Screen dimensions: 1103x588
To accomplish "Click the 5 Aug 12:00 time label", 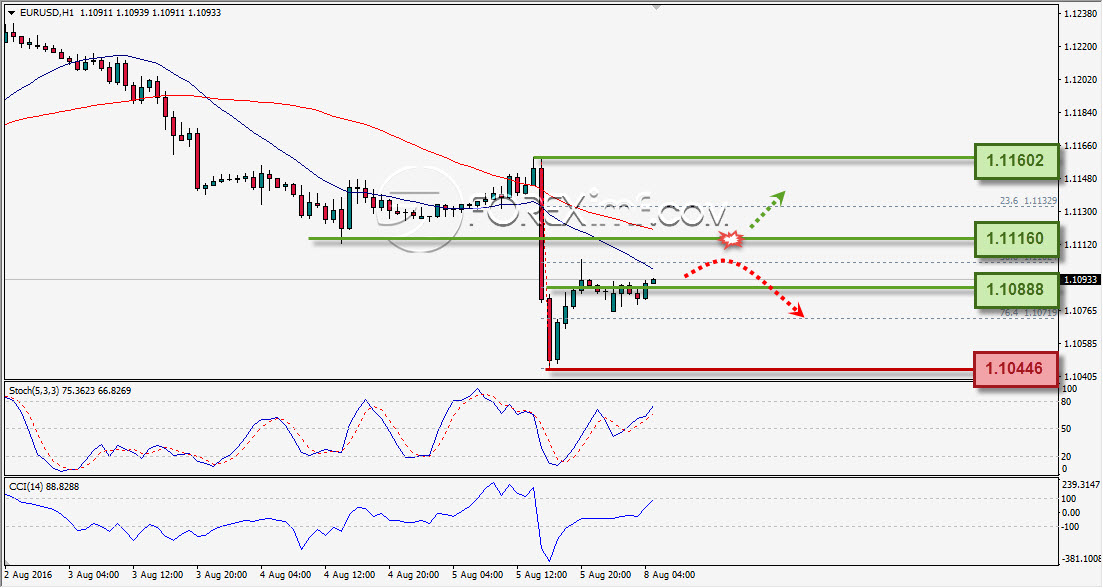I will [542, 575].
